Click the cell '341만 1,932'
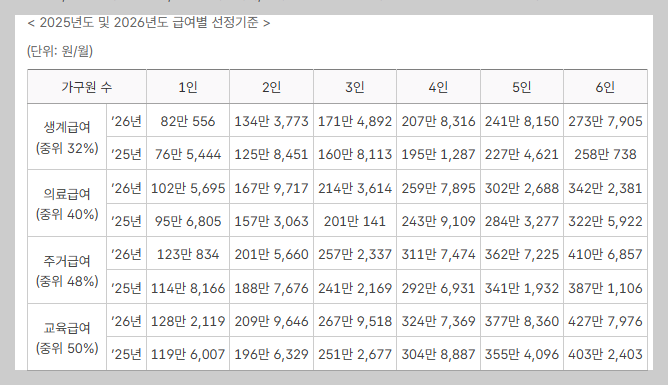 [x=522, y=288]
